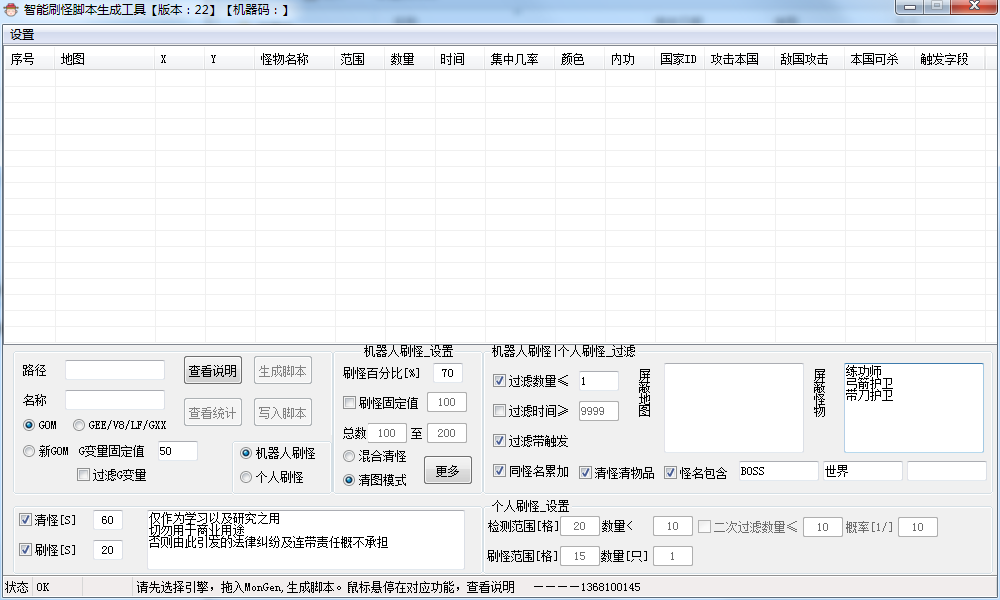
Task: Click the 刷怪范围 field showing 15
Action: [579, 556]
